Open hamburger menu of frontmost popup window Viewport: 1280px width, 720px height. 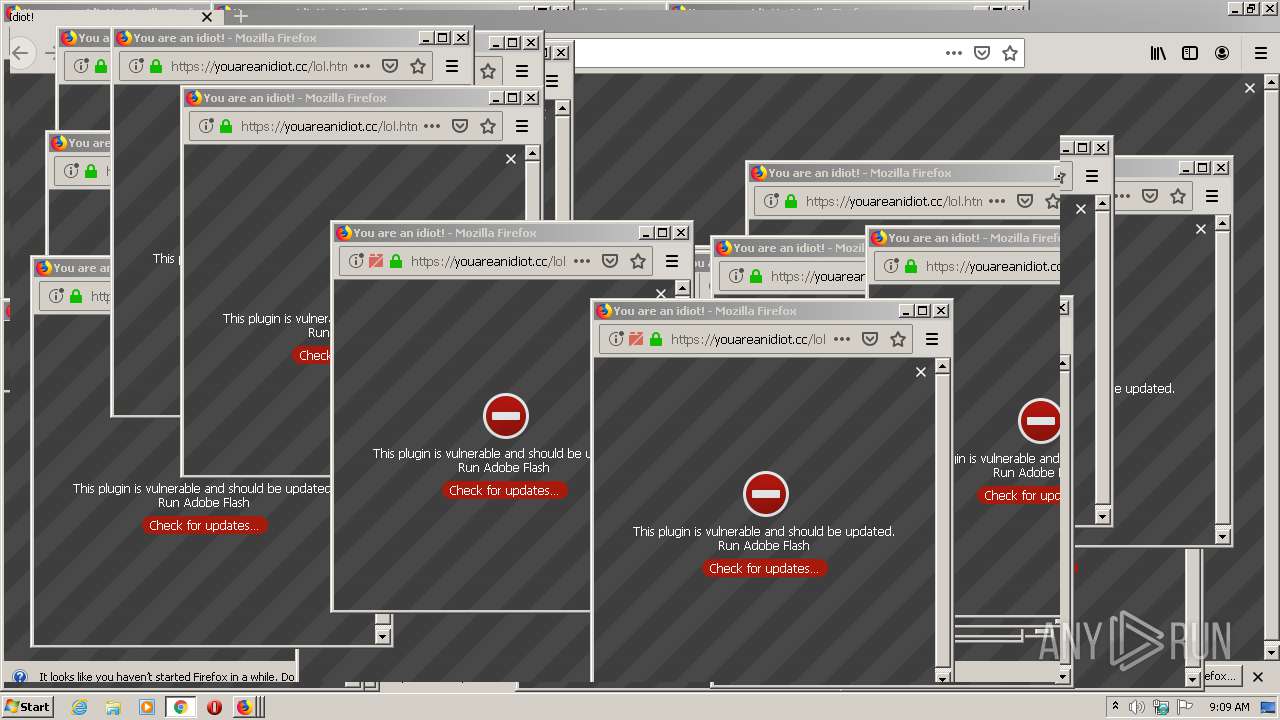coord(932,339)
